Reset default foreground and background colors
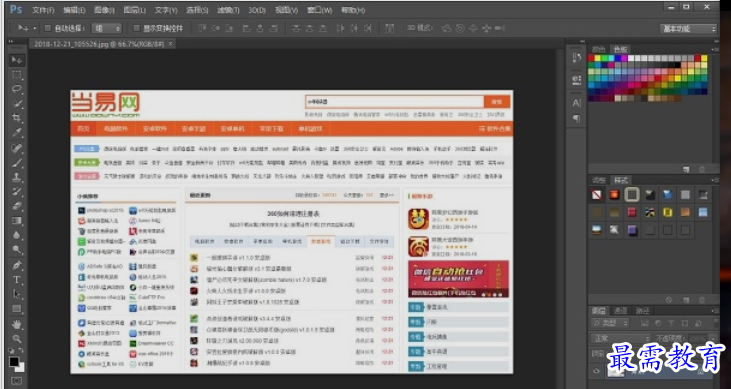This screenshot has height=389, width=731. pyautogui.click(x=12, y=351)
